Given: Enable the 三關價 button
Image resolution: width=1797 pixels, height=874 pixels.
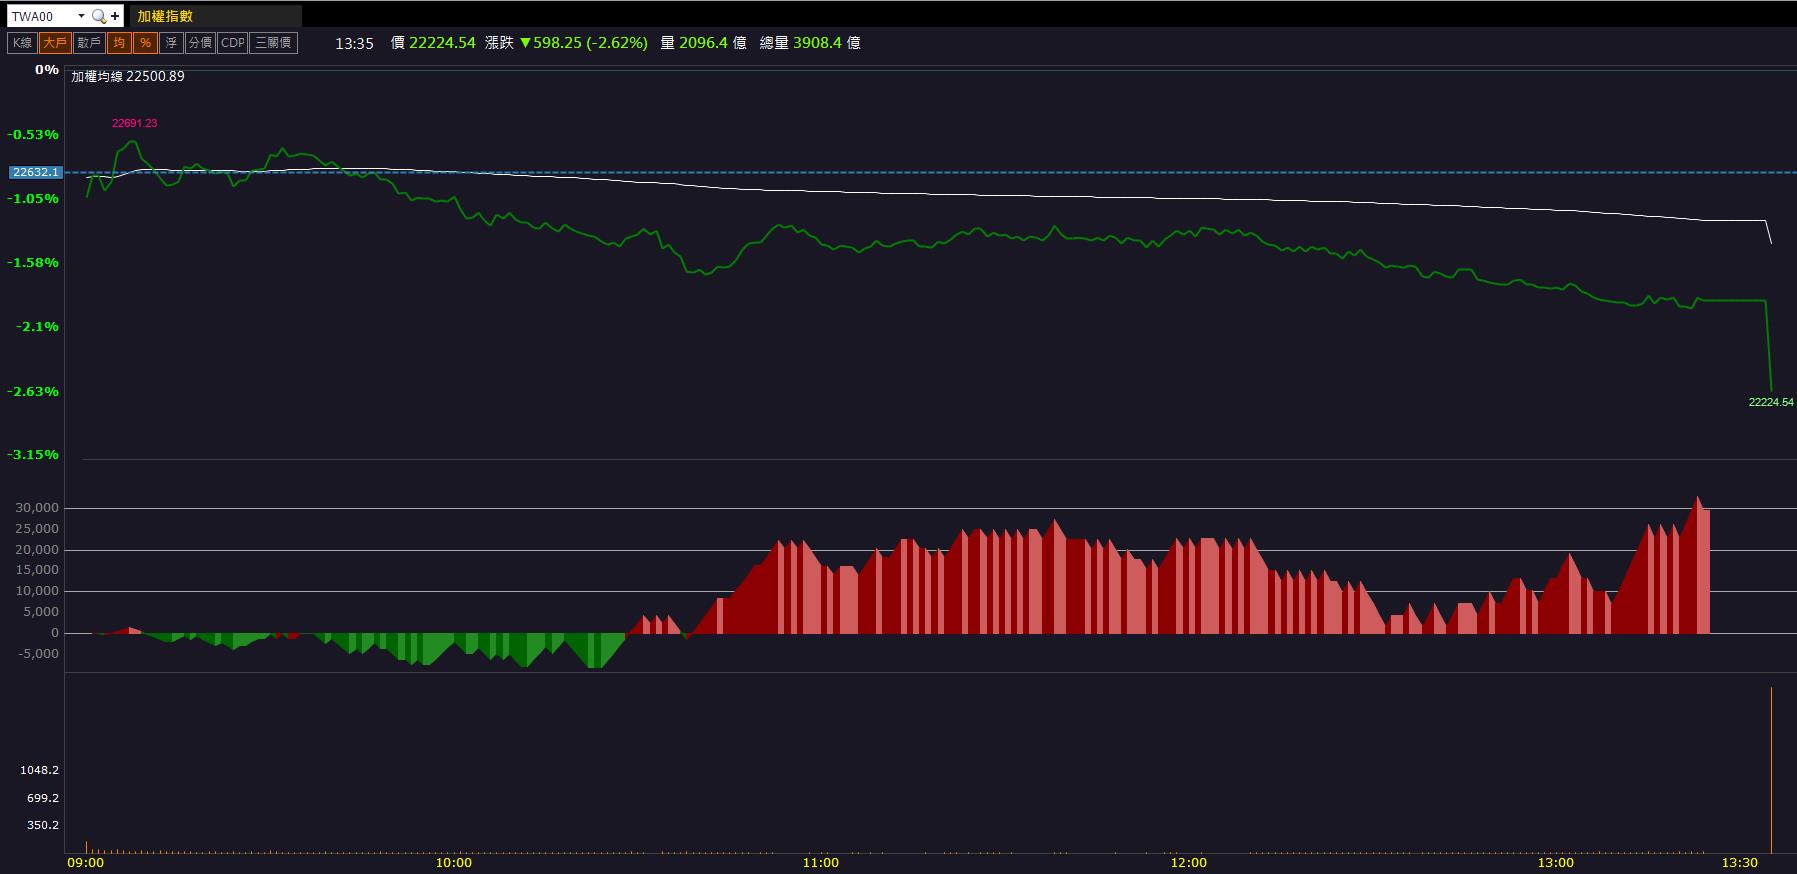Looking at the screenshot, I should 273,43.
